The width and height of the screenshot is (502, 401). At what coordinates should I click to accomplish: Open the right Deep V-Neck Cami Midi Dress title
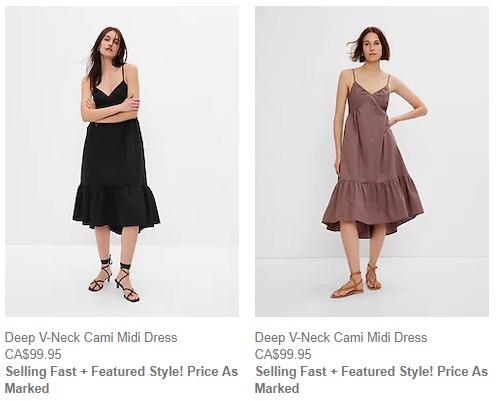tap(341, 337)
